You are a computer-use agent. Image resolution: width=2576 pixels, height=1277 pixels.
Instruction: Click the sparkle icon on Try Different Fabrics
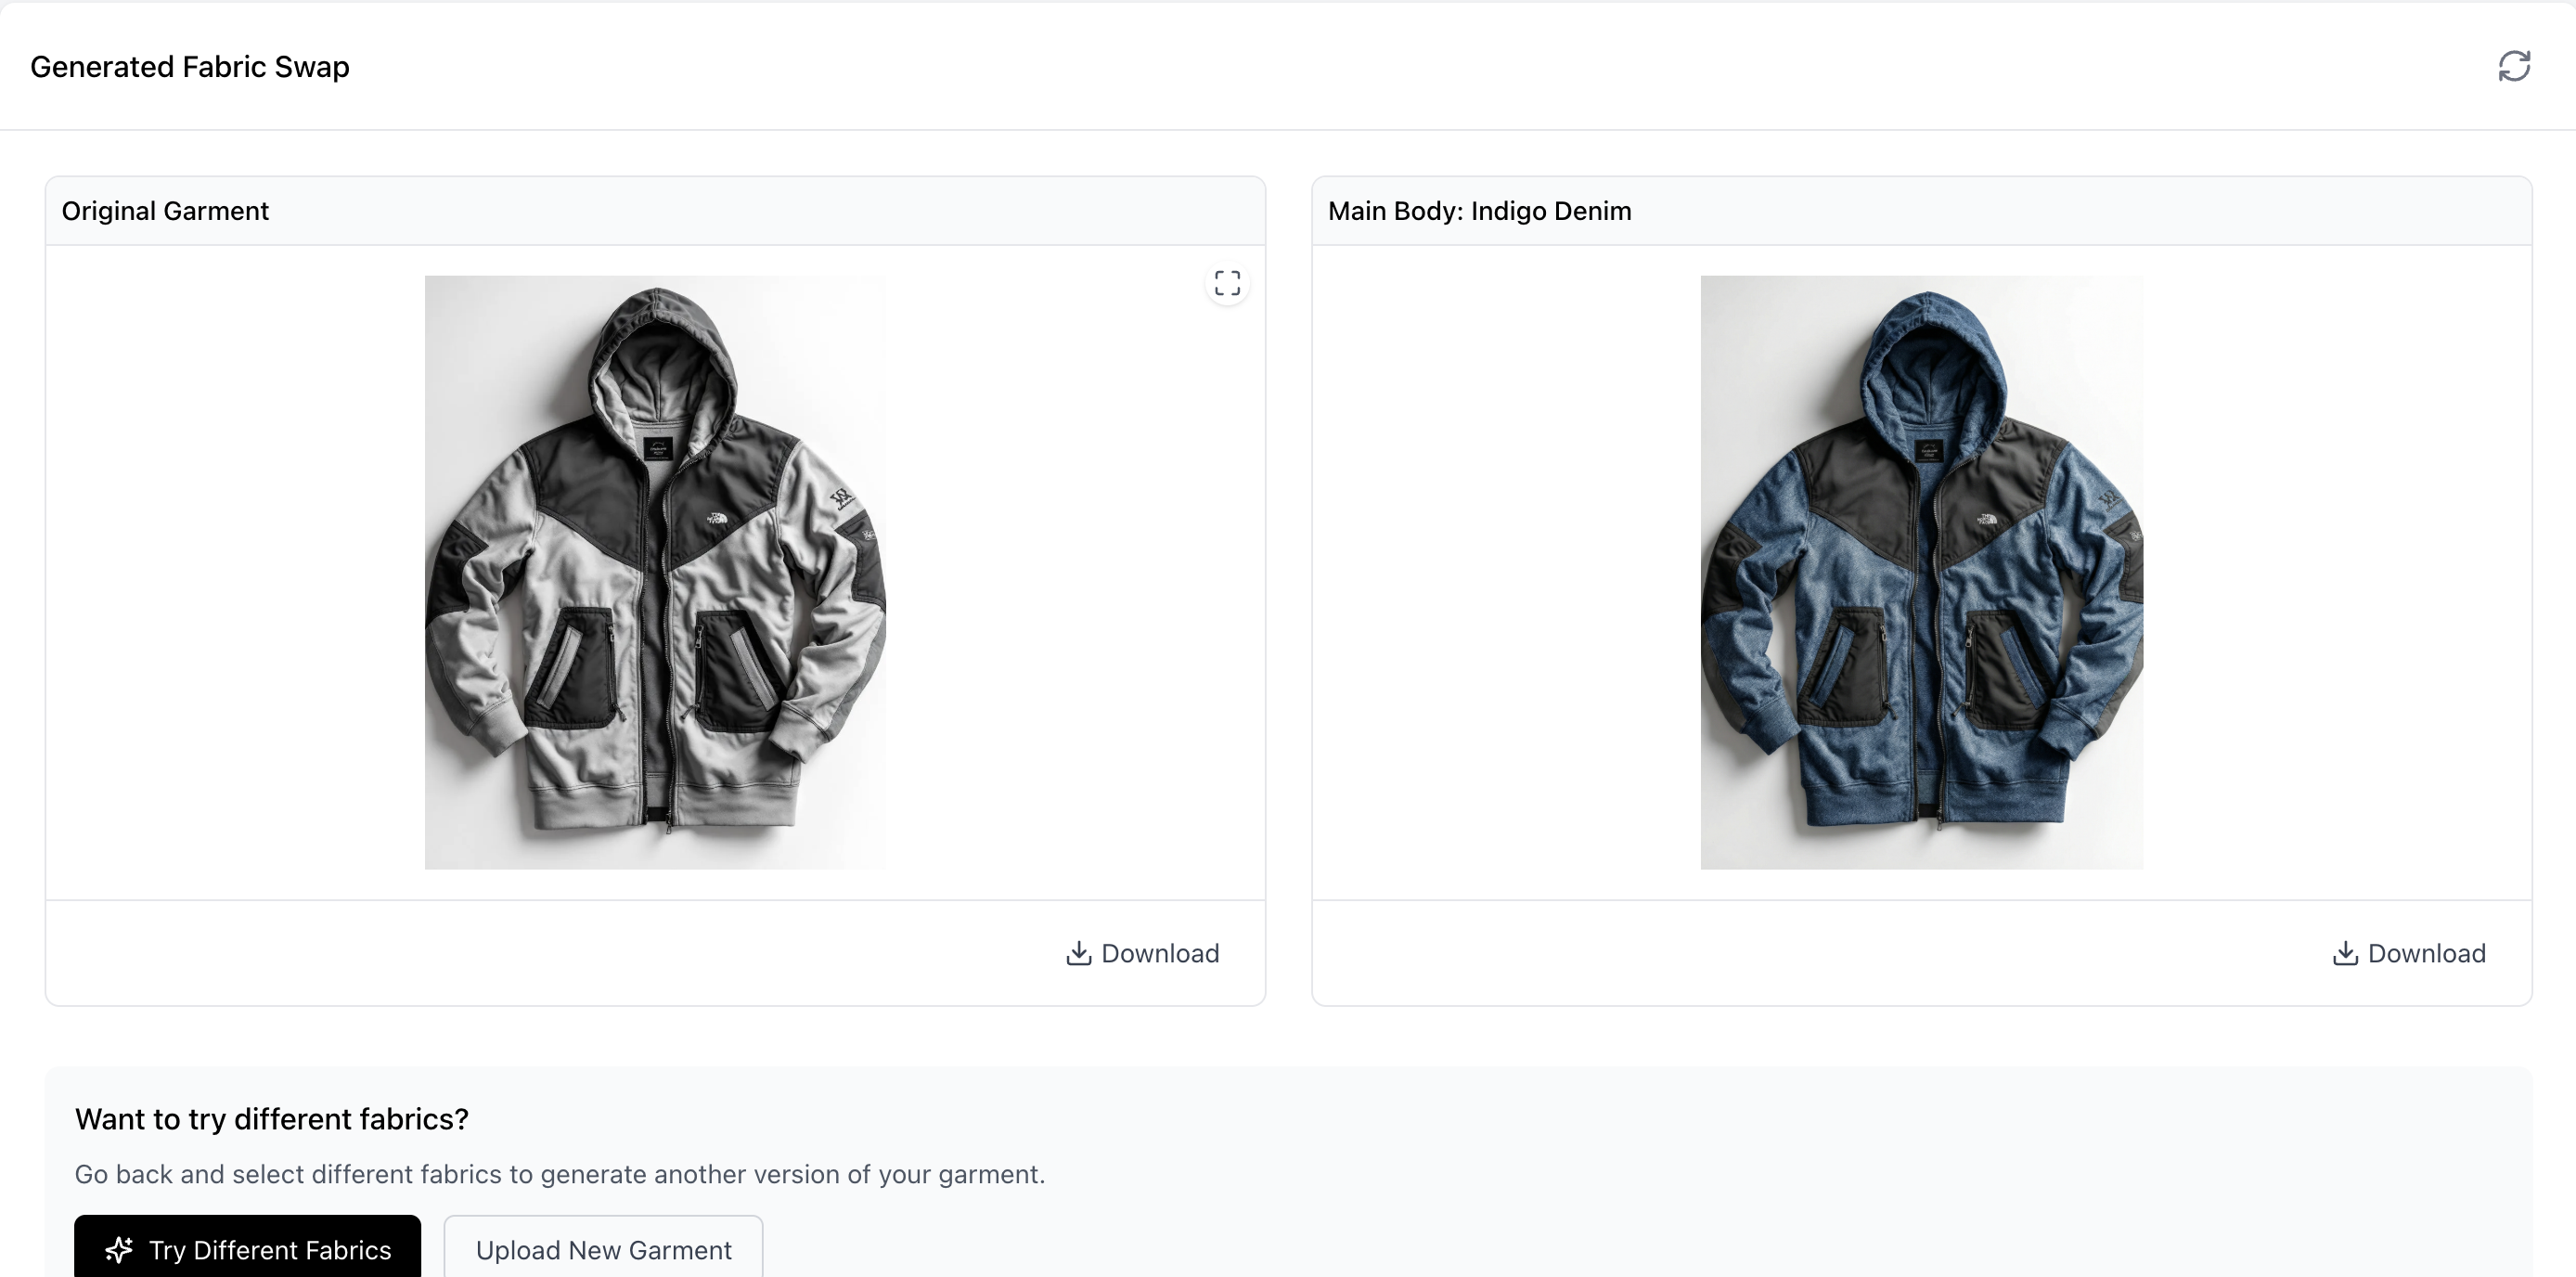(x=120, y=1249)
